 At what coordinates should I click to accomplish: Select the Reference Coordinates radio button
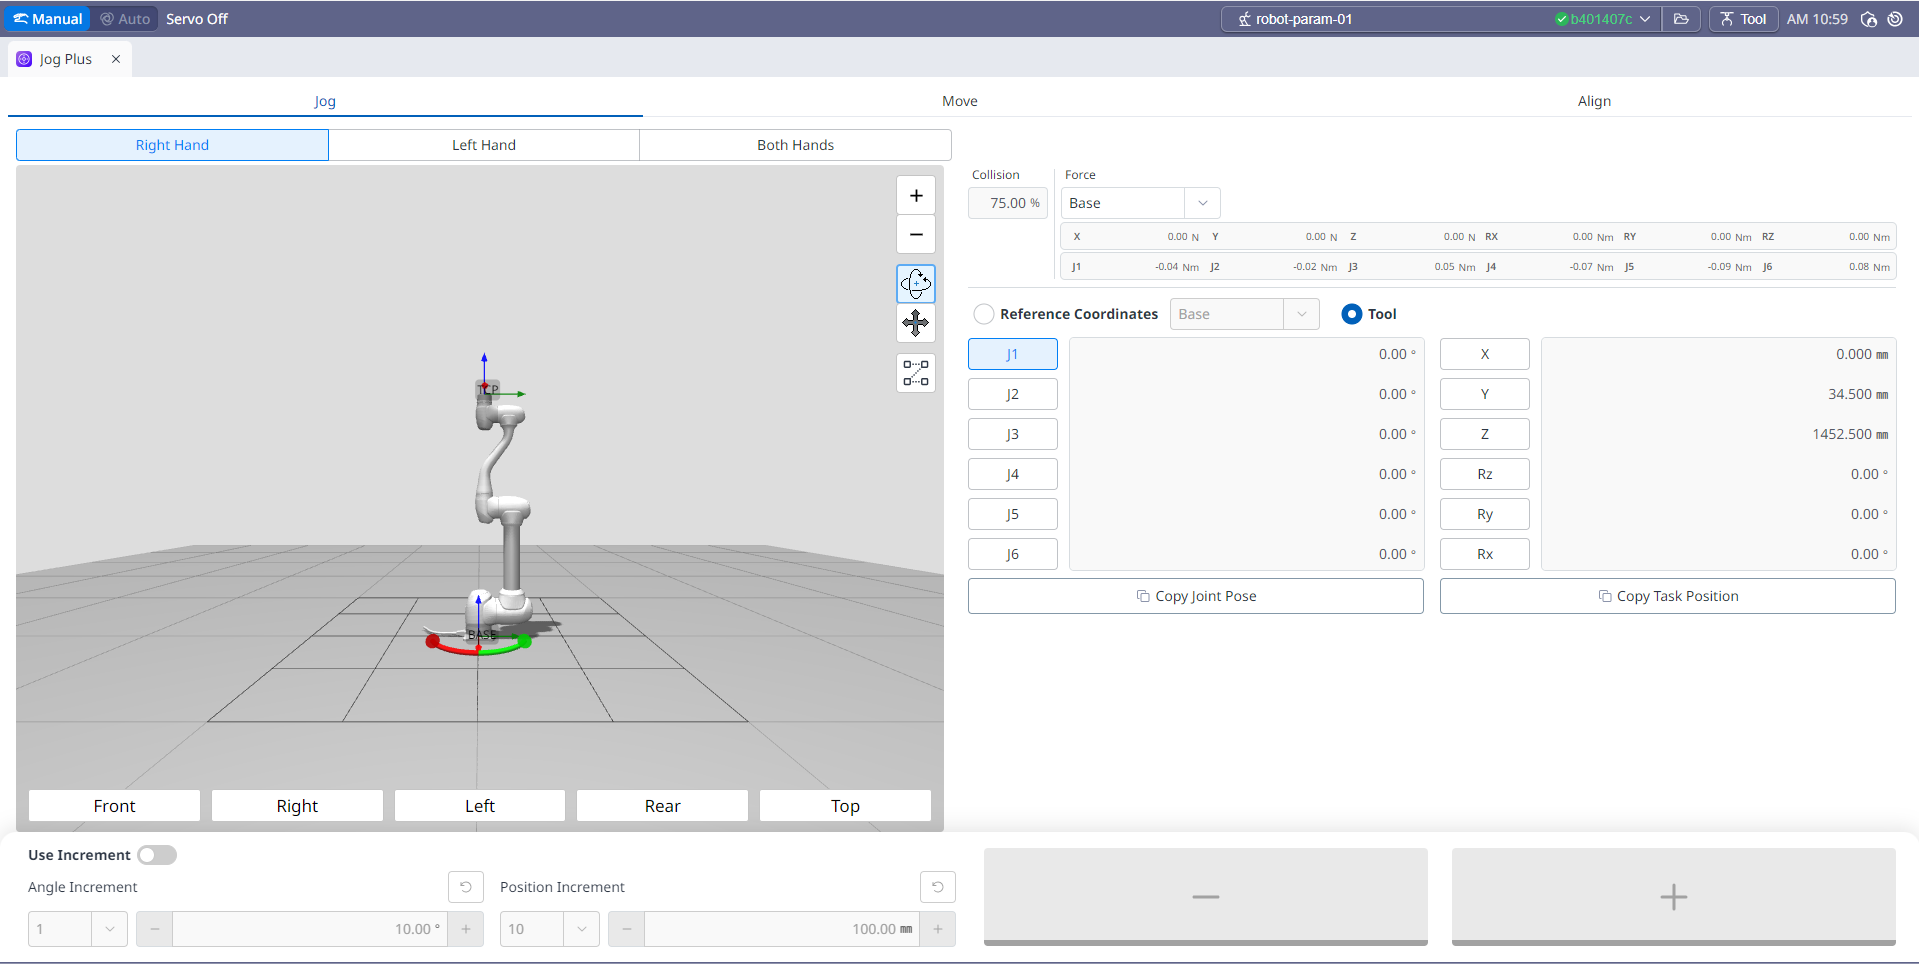(x=984, y=314)
